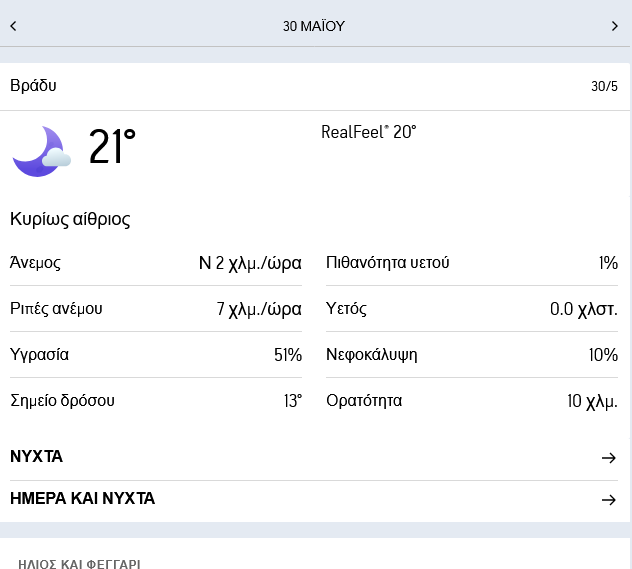Click the 10 χλμ. visibility value
Viewport: 632px width, 569px height.
592,401
